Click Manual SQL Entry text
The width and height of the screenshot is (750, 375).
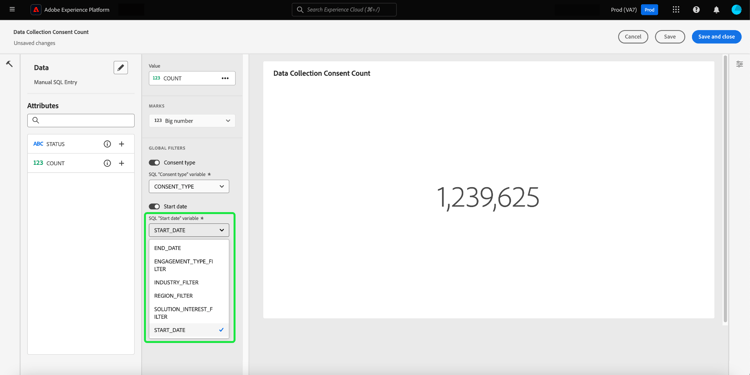coord(55,82)
